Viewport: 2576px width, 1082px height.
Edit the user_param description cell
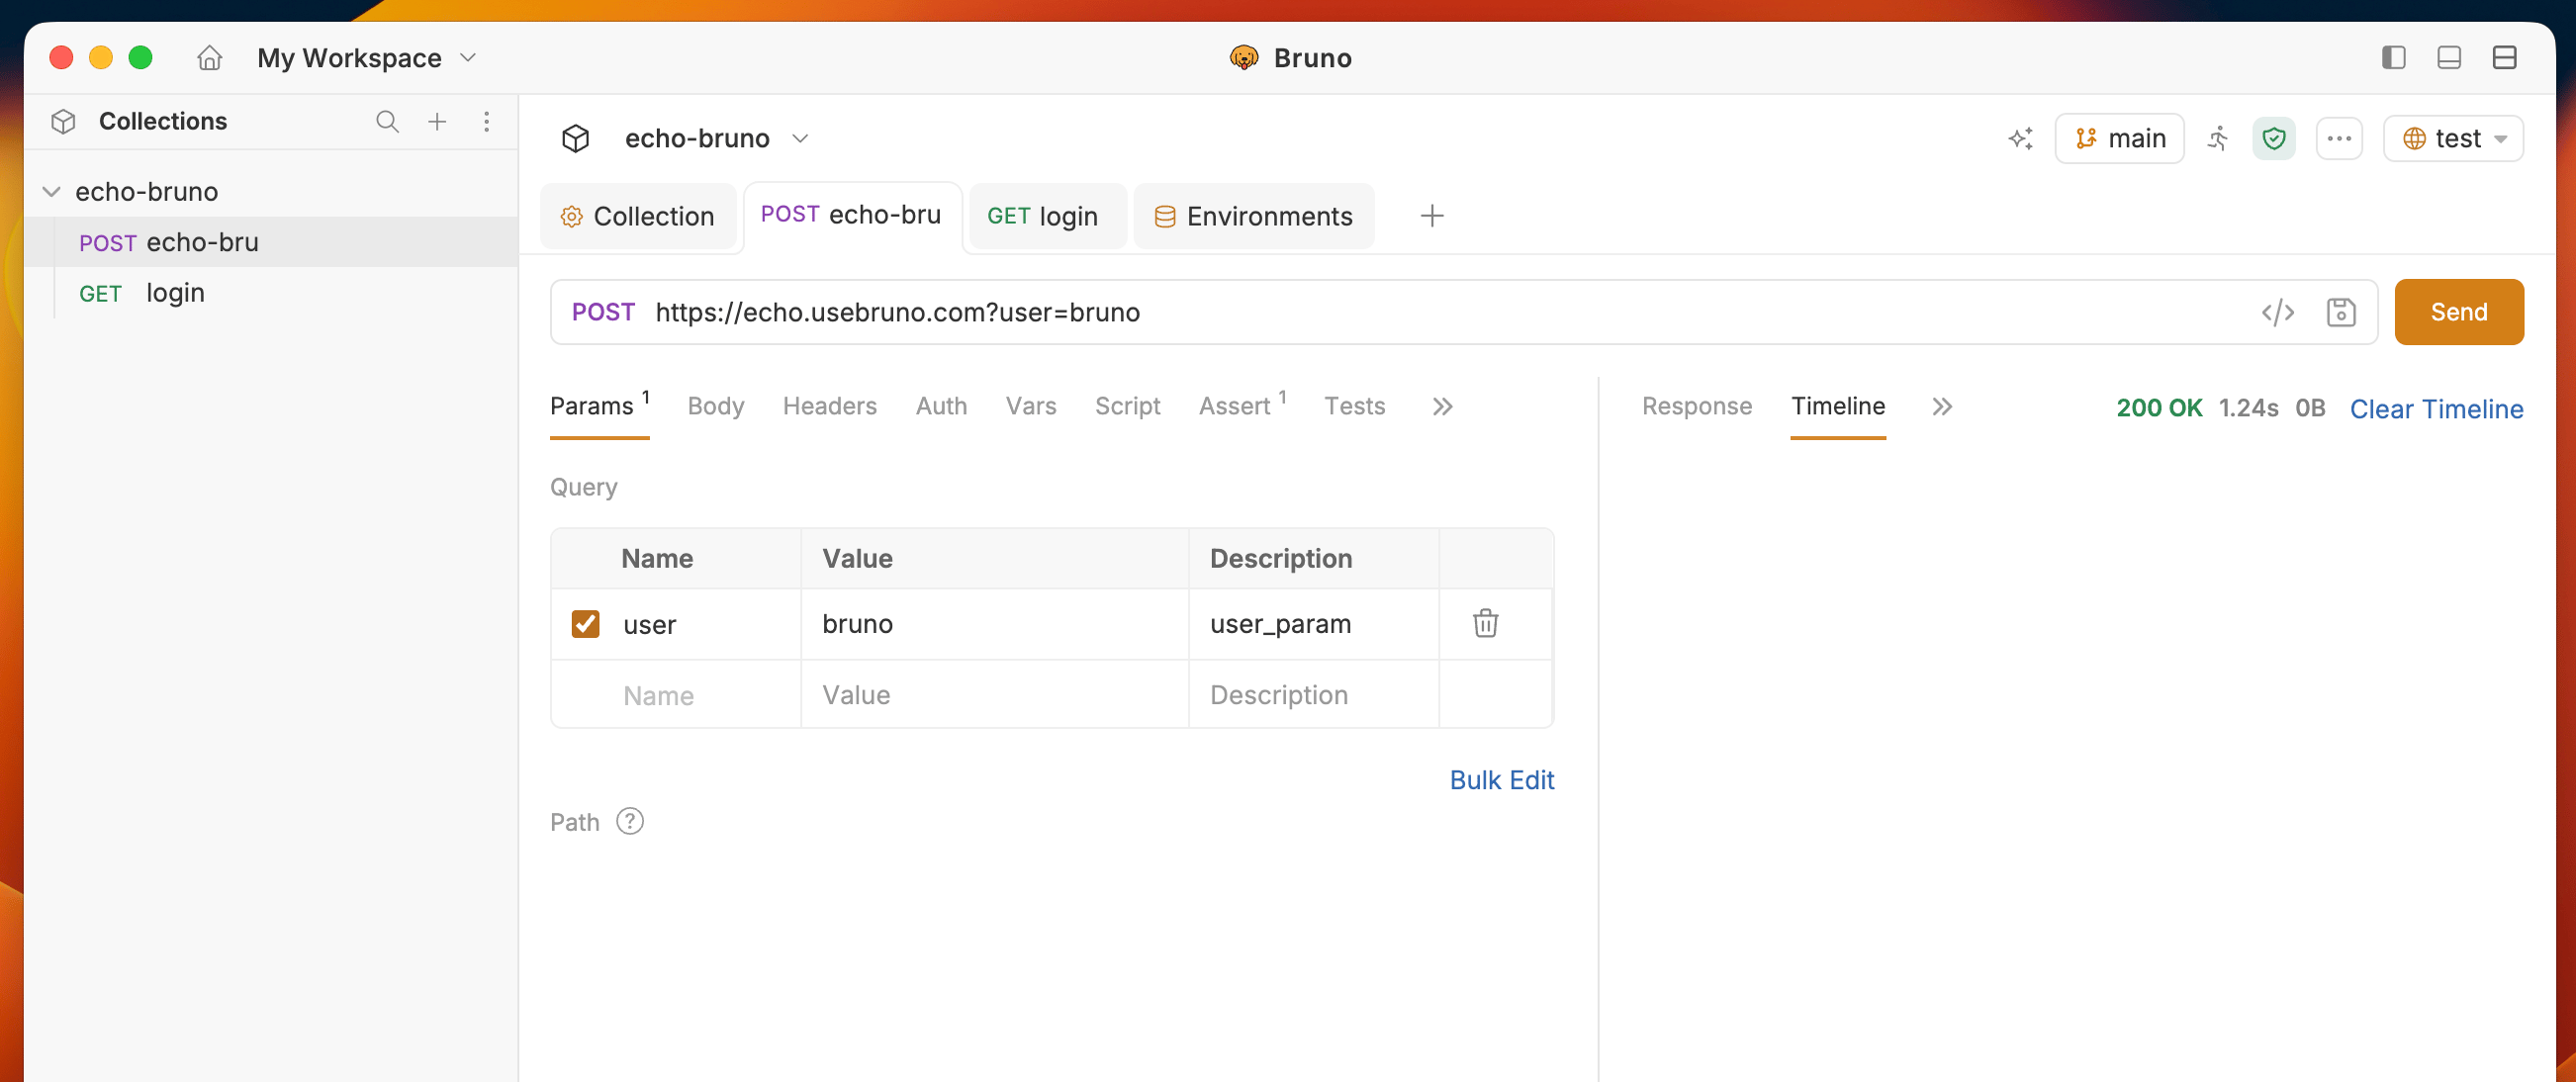1314,624
